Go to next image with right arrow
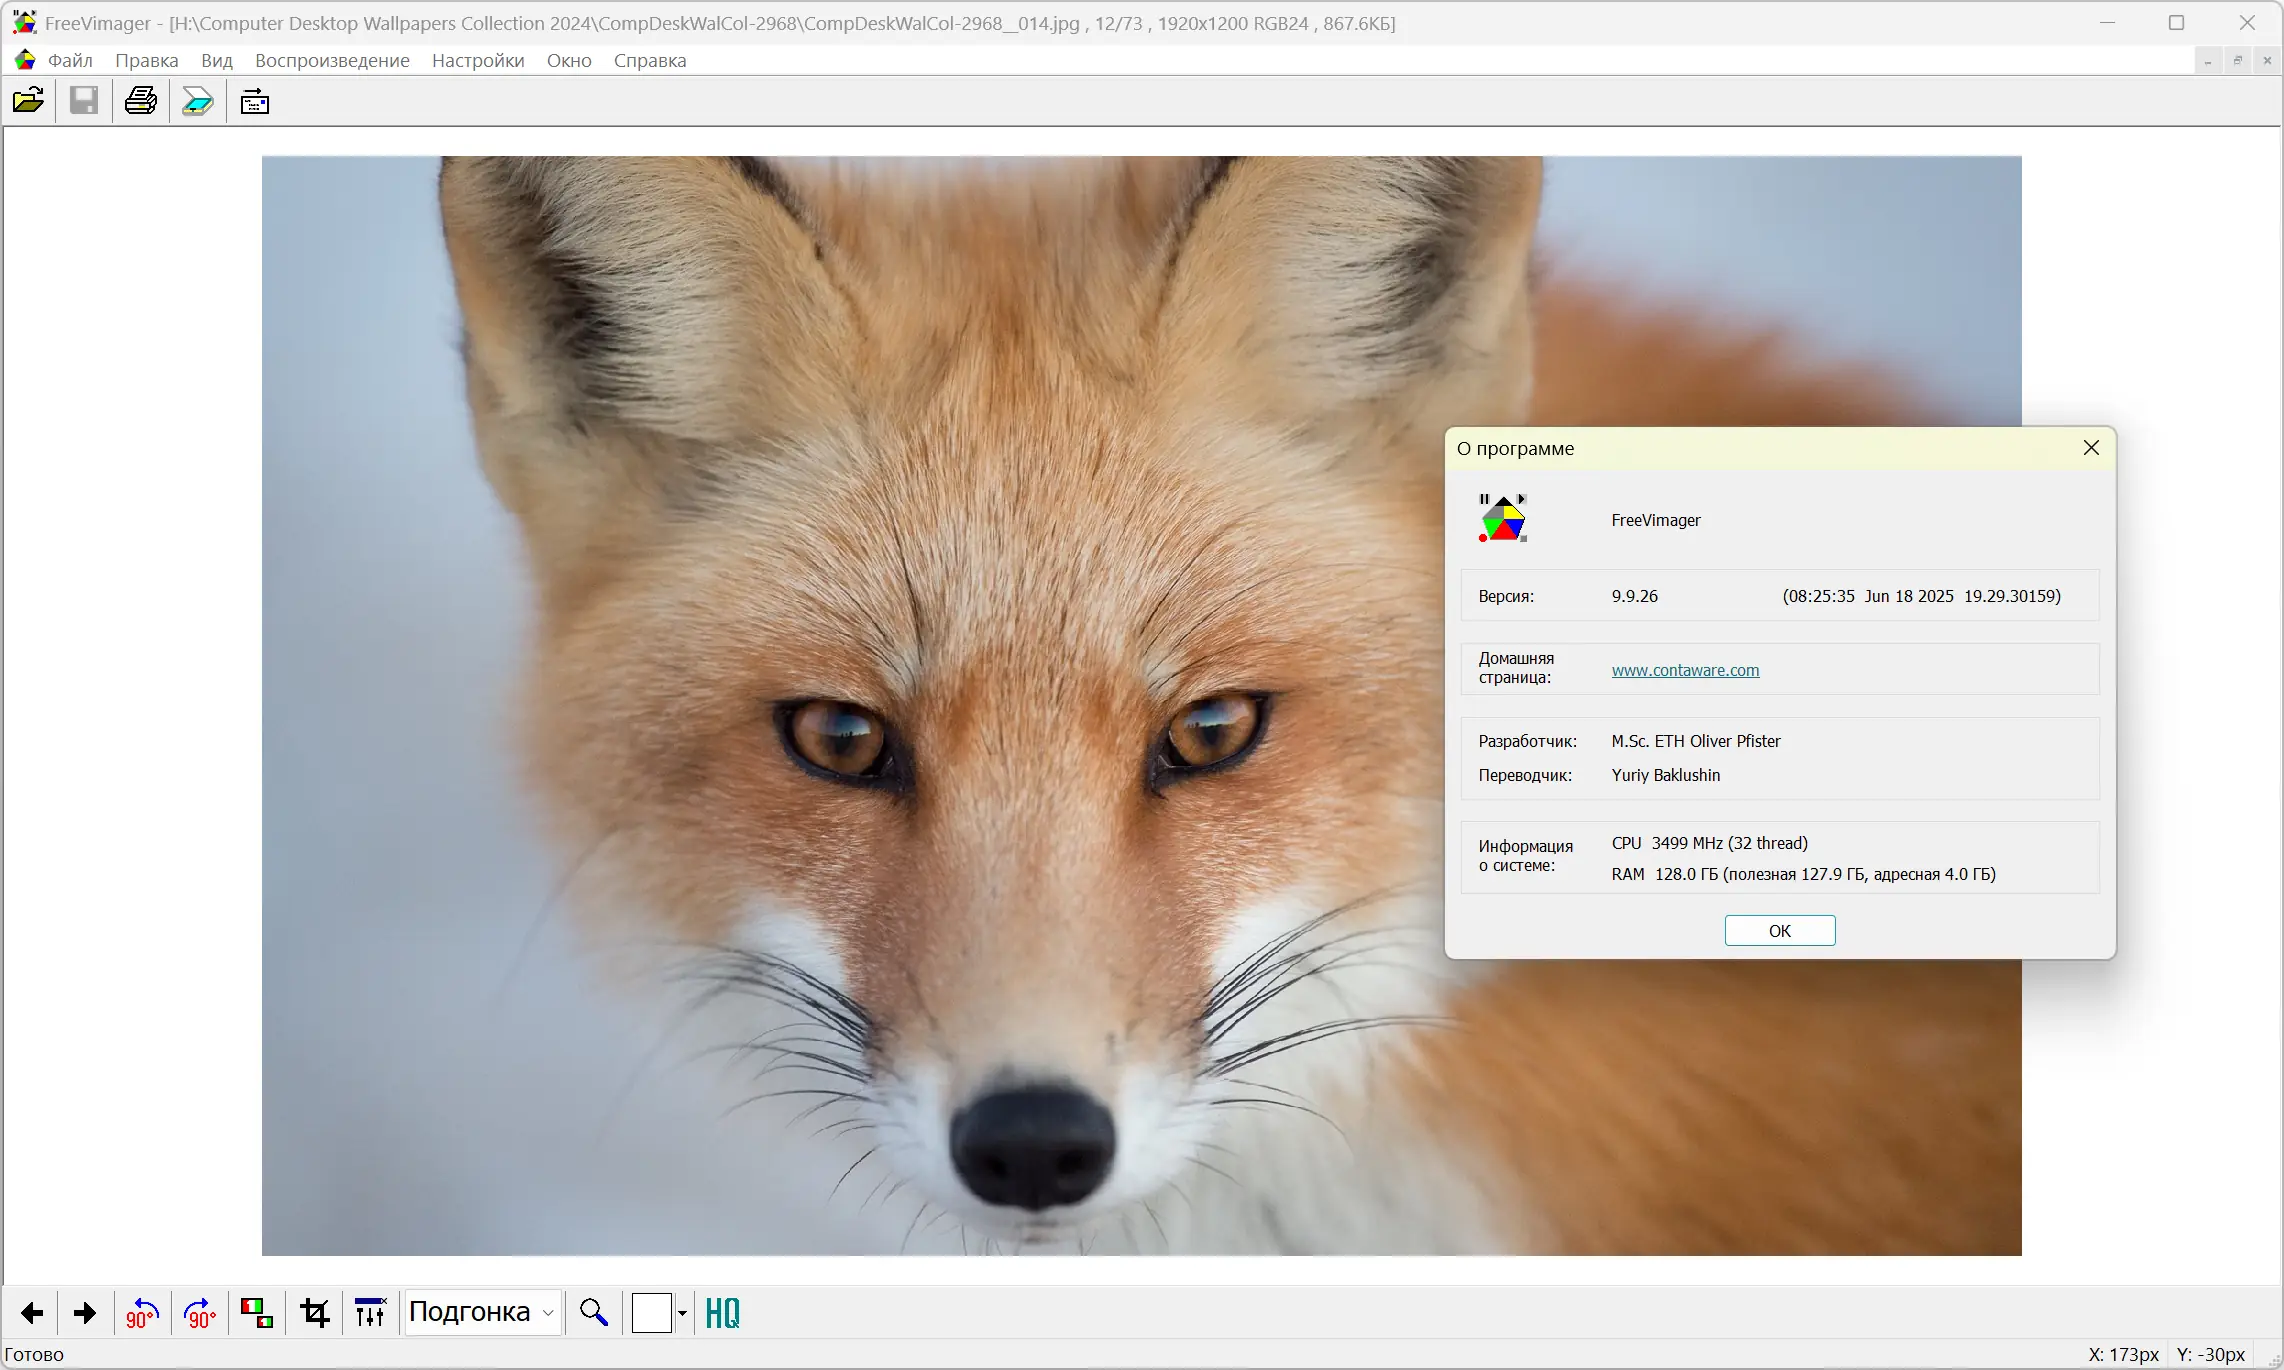 tap(86, 1313)
